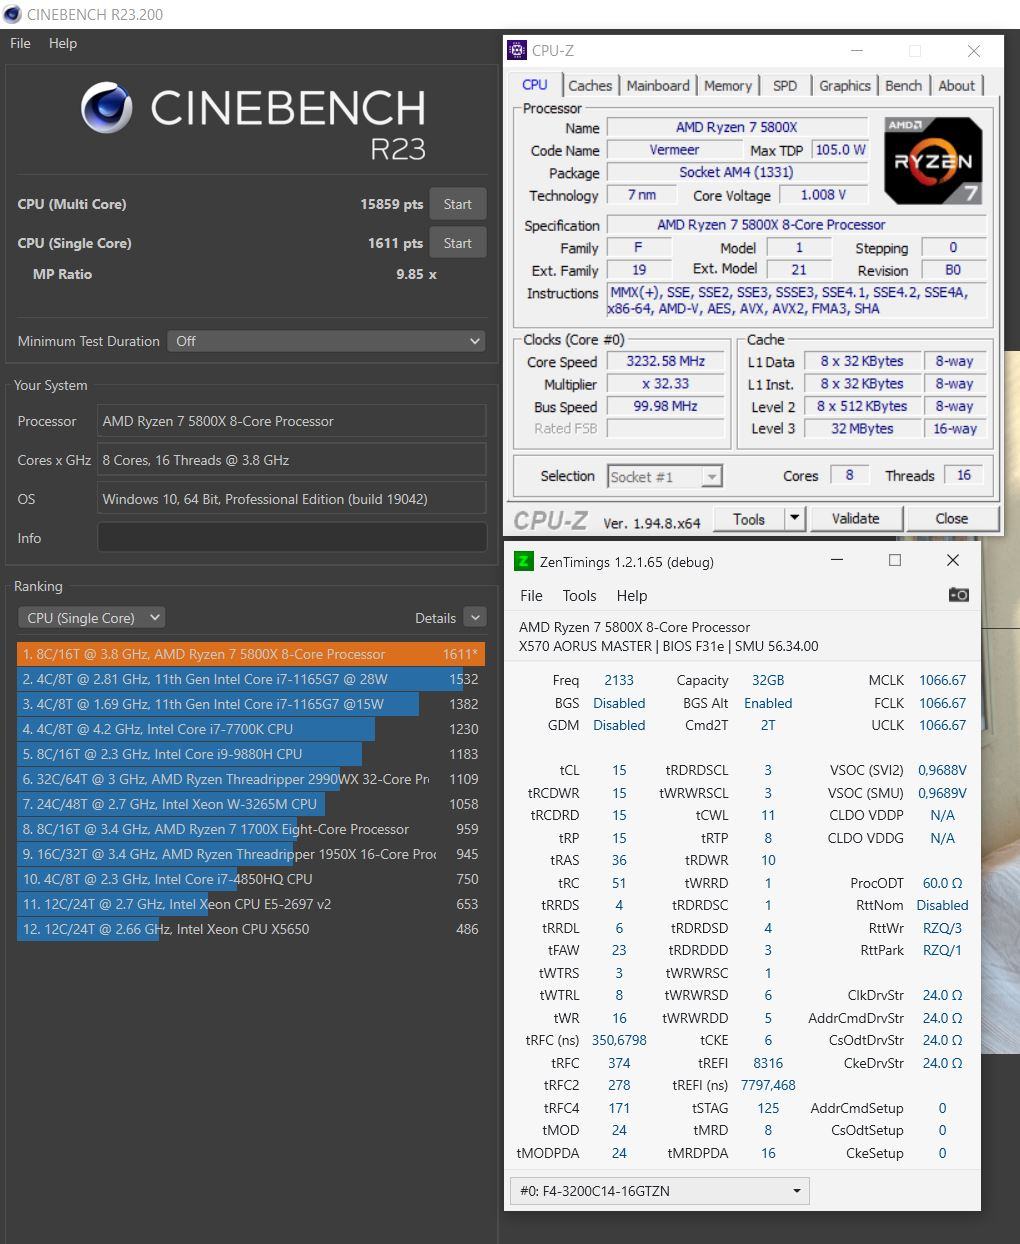This screenshot has height=1244, width=1020.
Task: Click CPU-Z Tools button
Action: (749, 519)
